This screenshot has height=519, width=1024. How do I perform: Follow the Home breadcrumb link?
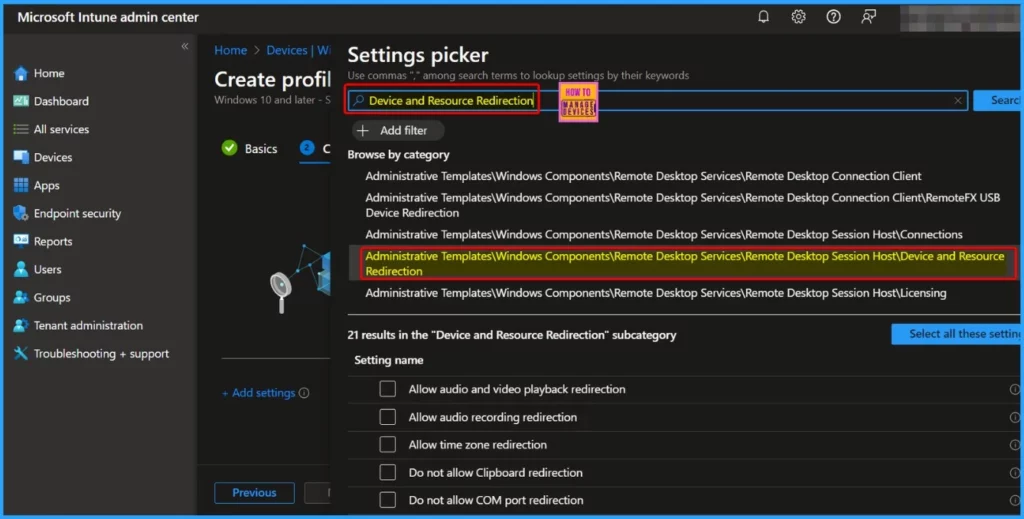pos(231,50)
